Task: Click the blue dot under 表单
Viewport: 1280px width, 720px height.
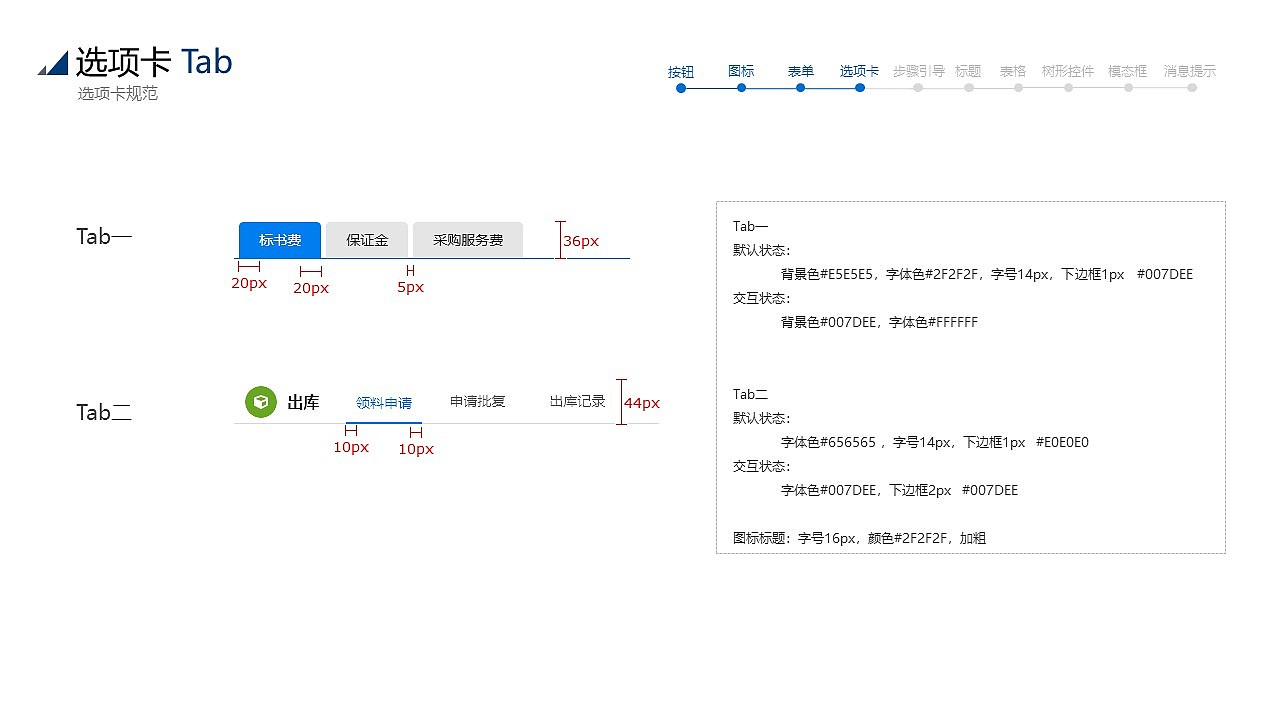Action: [800, 89]
